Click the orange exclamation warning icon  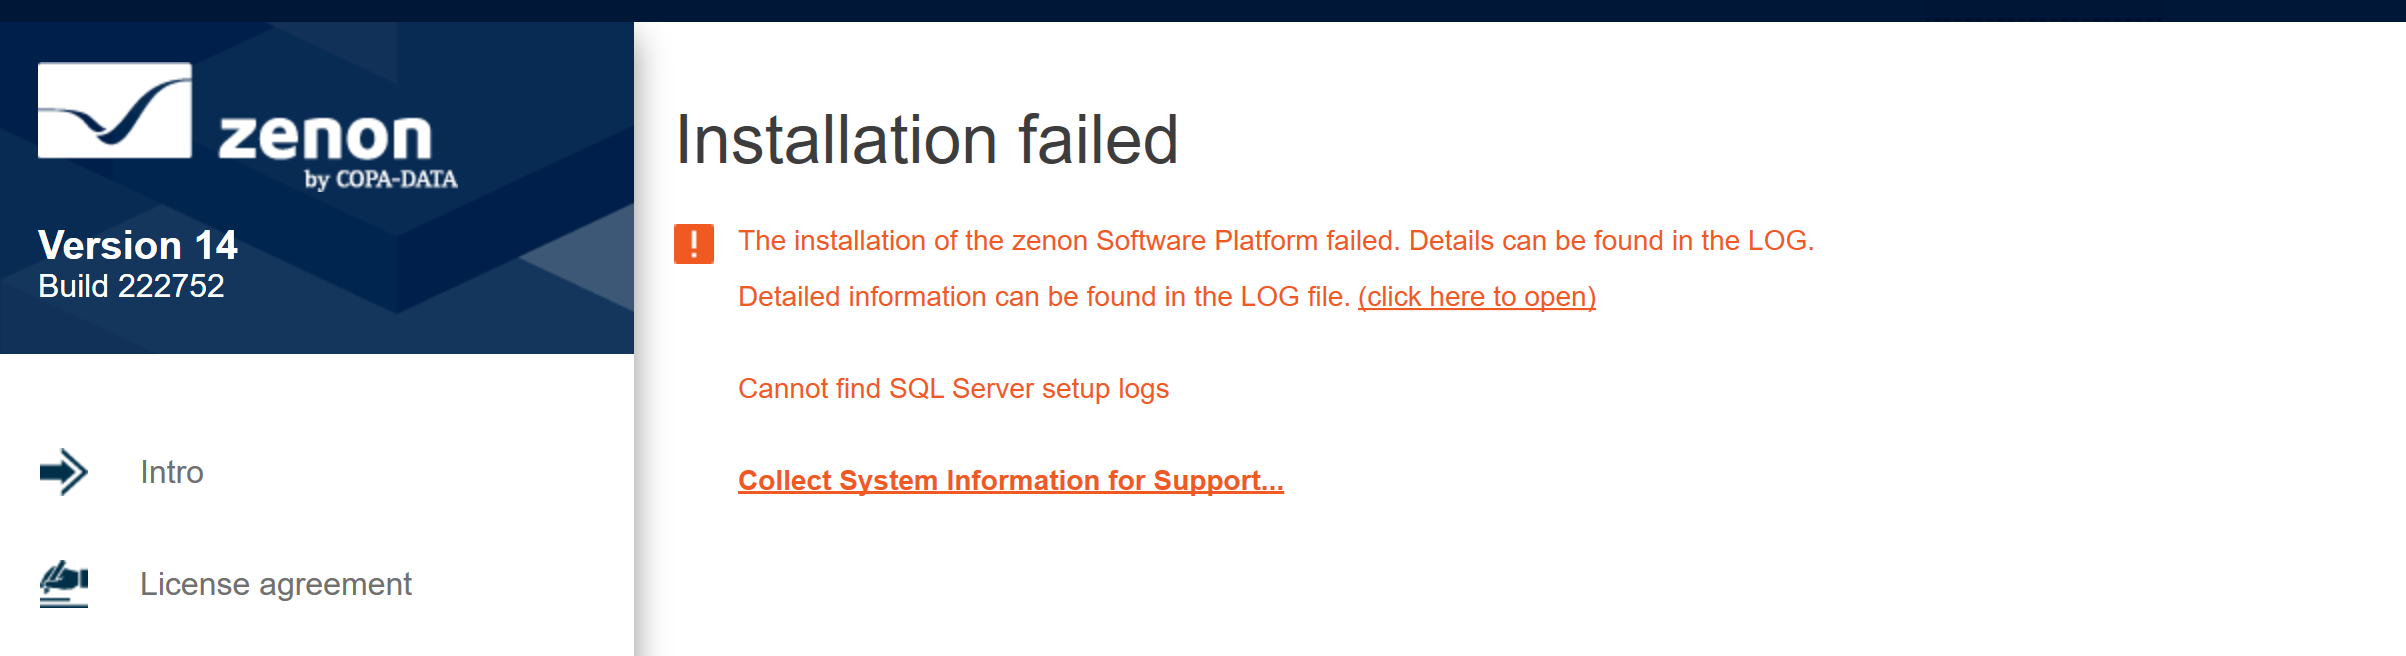(693, 243)
